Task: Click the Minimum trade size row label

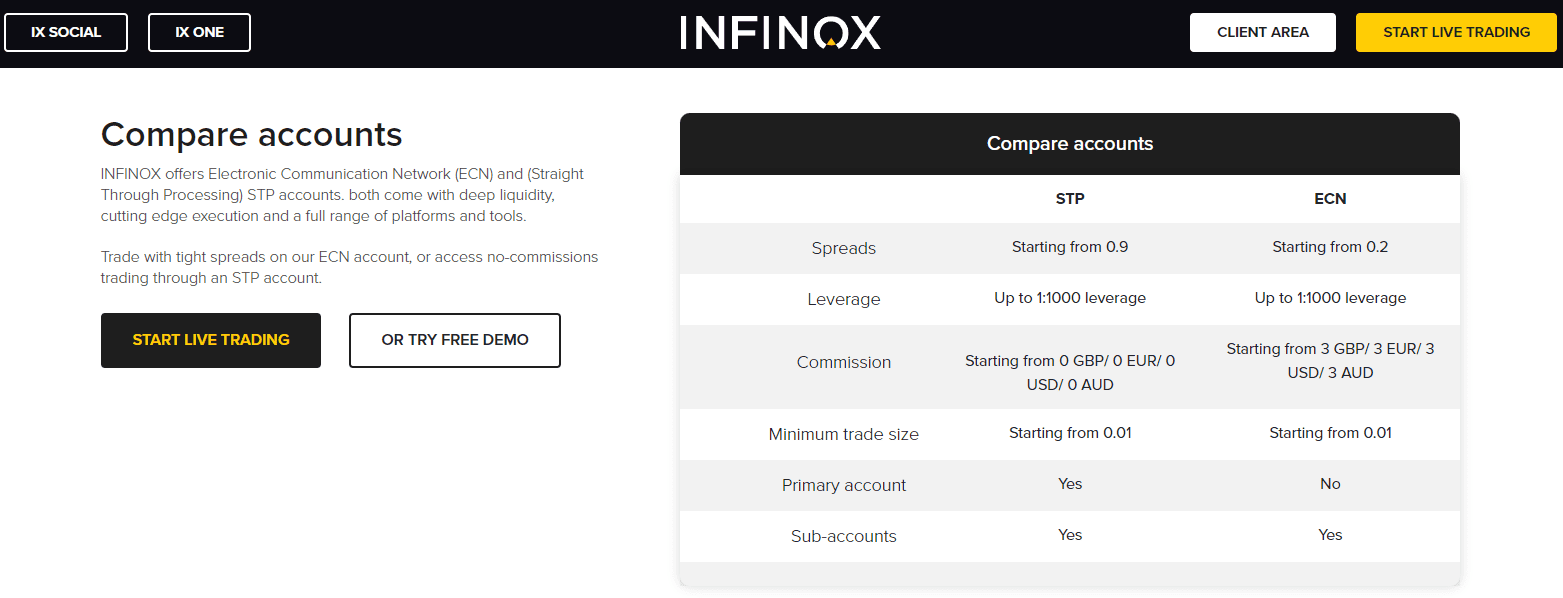Action: pos(844,434)
